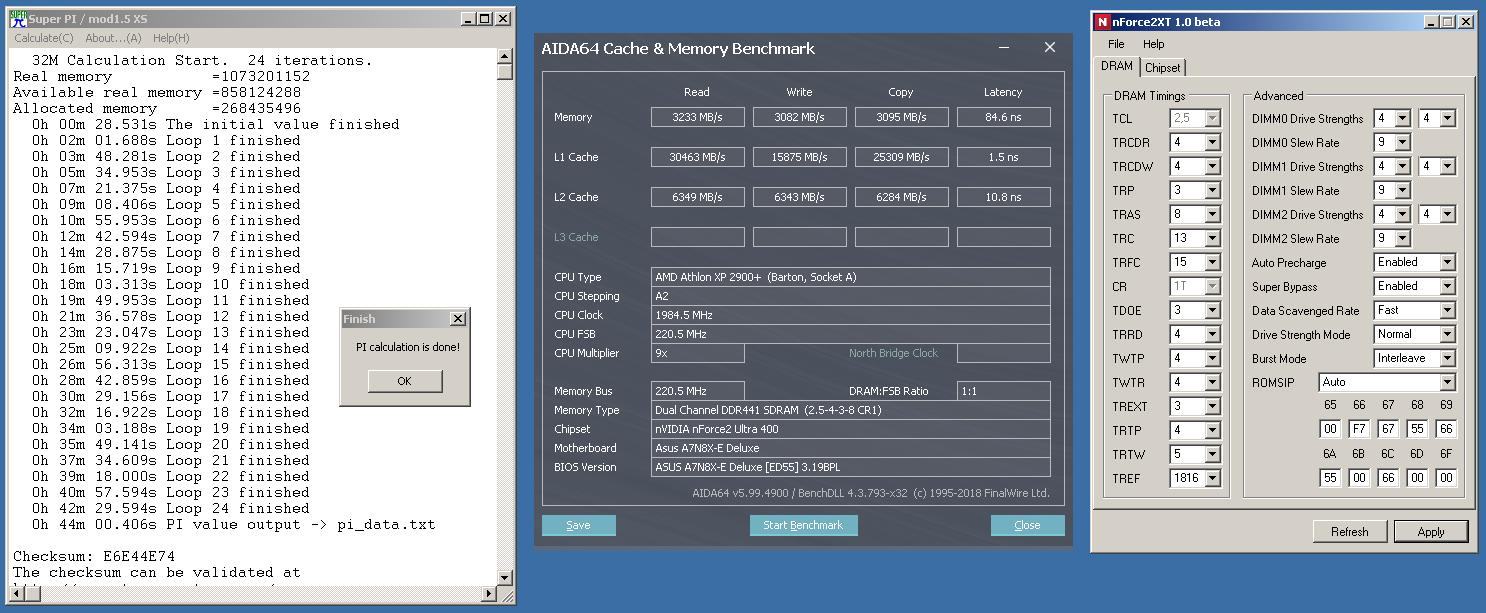This screenshot has width=1486, height=613.
Task: Click the ROMSIP 6C value field
Action: [x=1388, y=478]
